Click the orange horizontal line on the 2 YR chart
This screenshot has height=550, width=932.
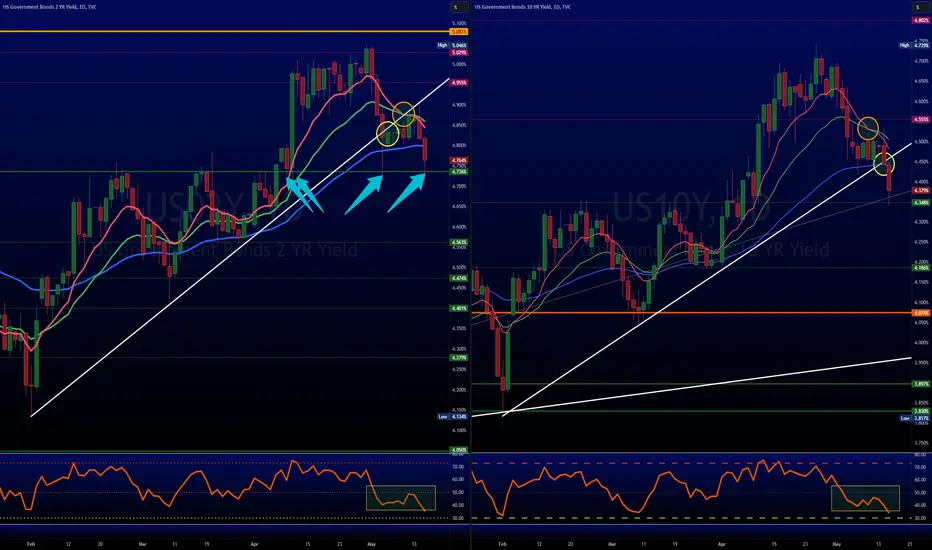225,32
